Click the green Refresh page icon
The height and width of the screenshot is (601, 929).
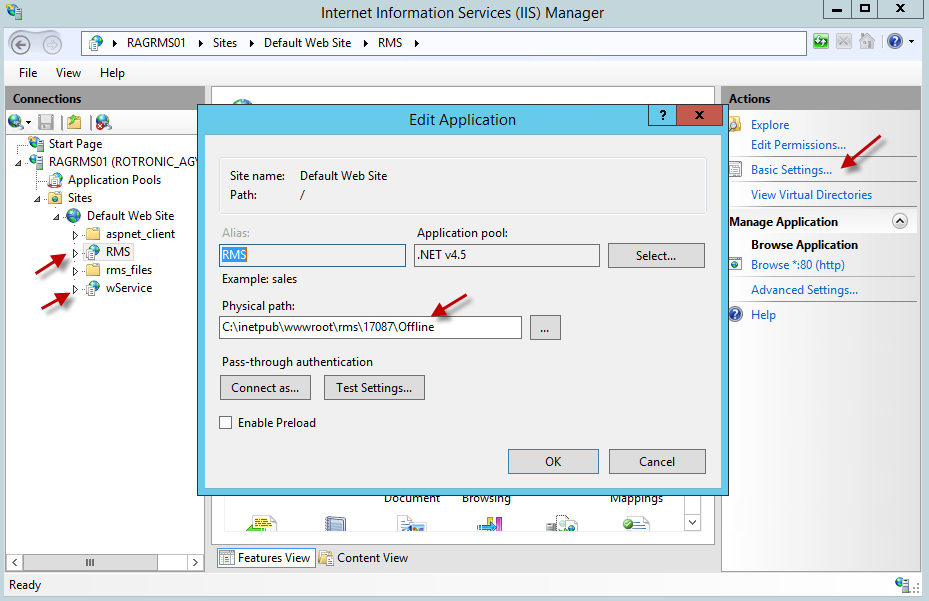(x=821, y=41)
